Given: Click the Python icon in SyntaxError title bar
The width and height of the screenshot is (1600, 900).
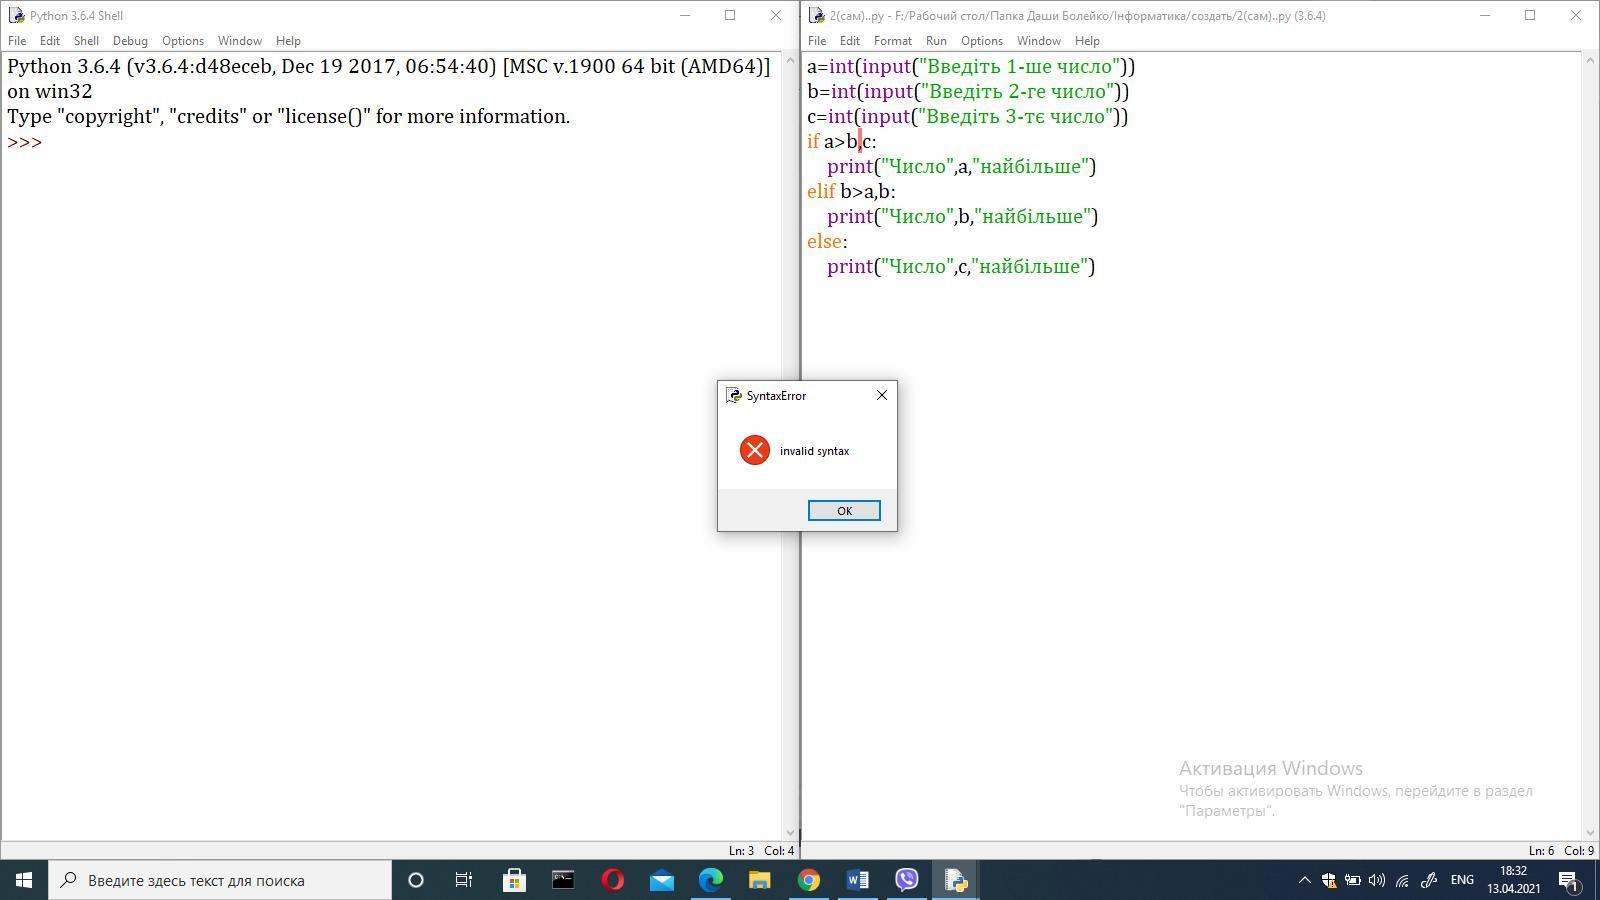Looking at the screenshot, I should (x=733, y=395).
